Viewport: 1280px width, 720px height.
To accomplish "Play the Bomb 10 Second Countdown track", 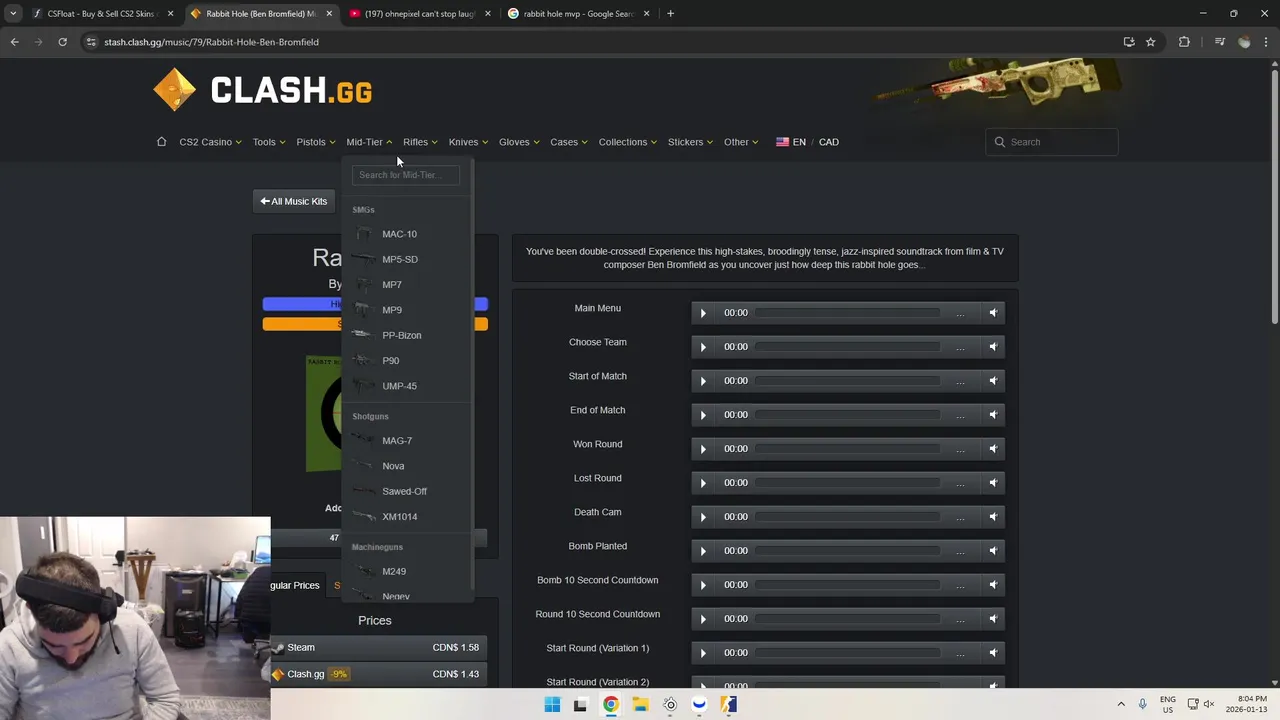I will (703, 585).
